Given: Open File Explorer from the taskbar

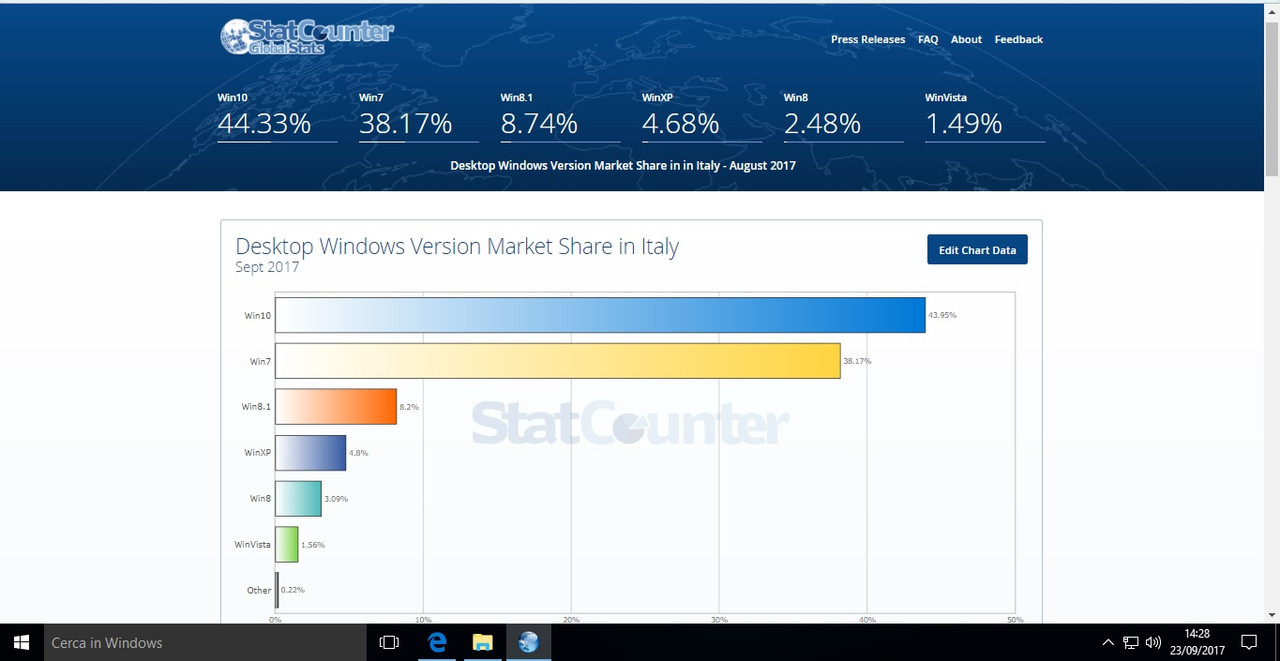Looking at the screenshot, I should [482, 642].
